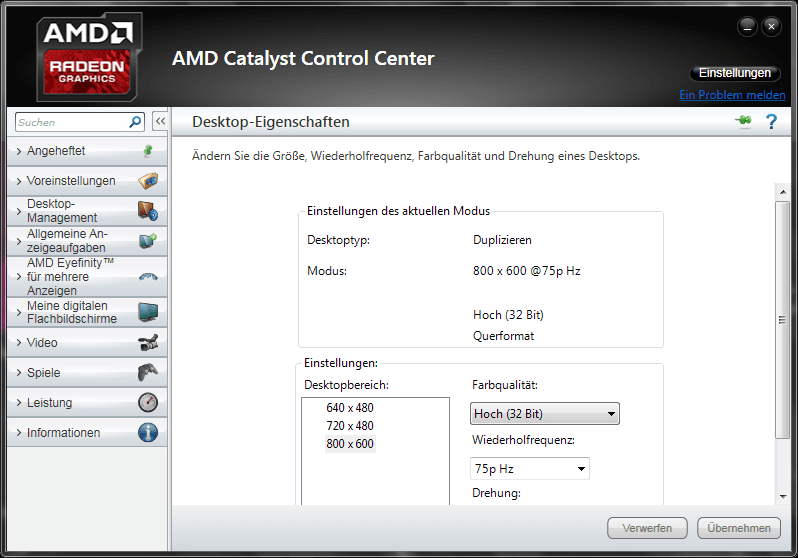Click the scrollbar up arrow
798x558 pixels.
pyautogui.click(x=783, y=192)
